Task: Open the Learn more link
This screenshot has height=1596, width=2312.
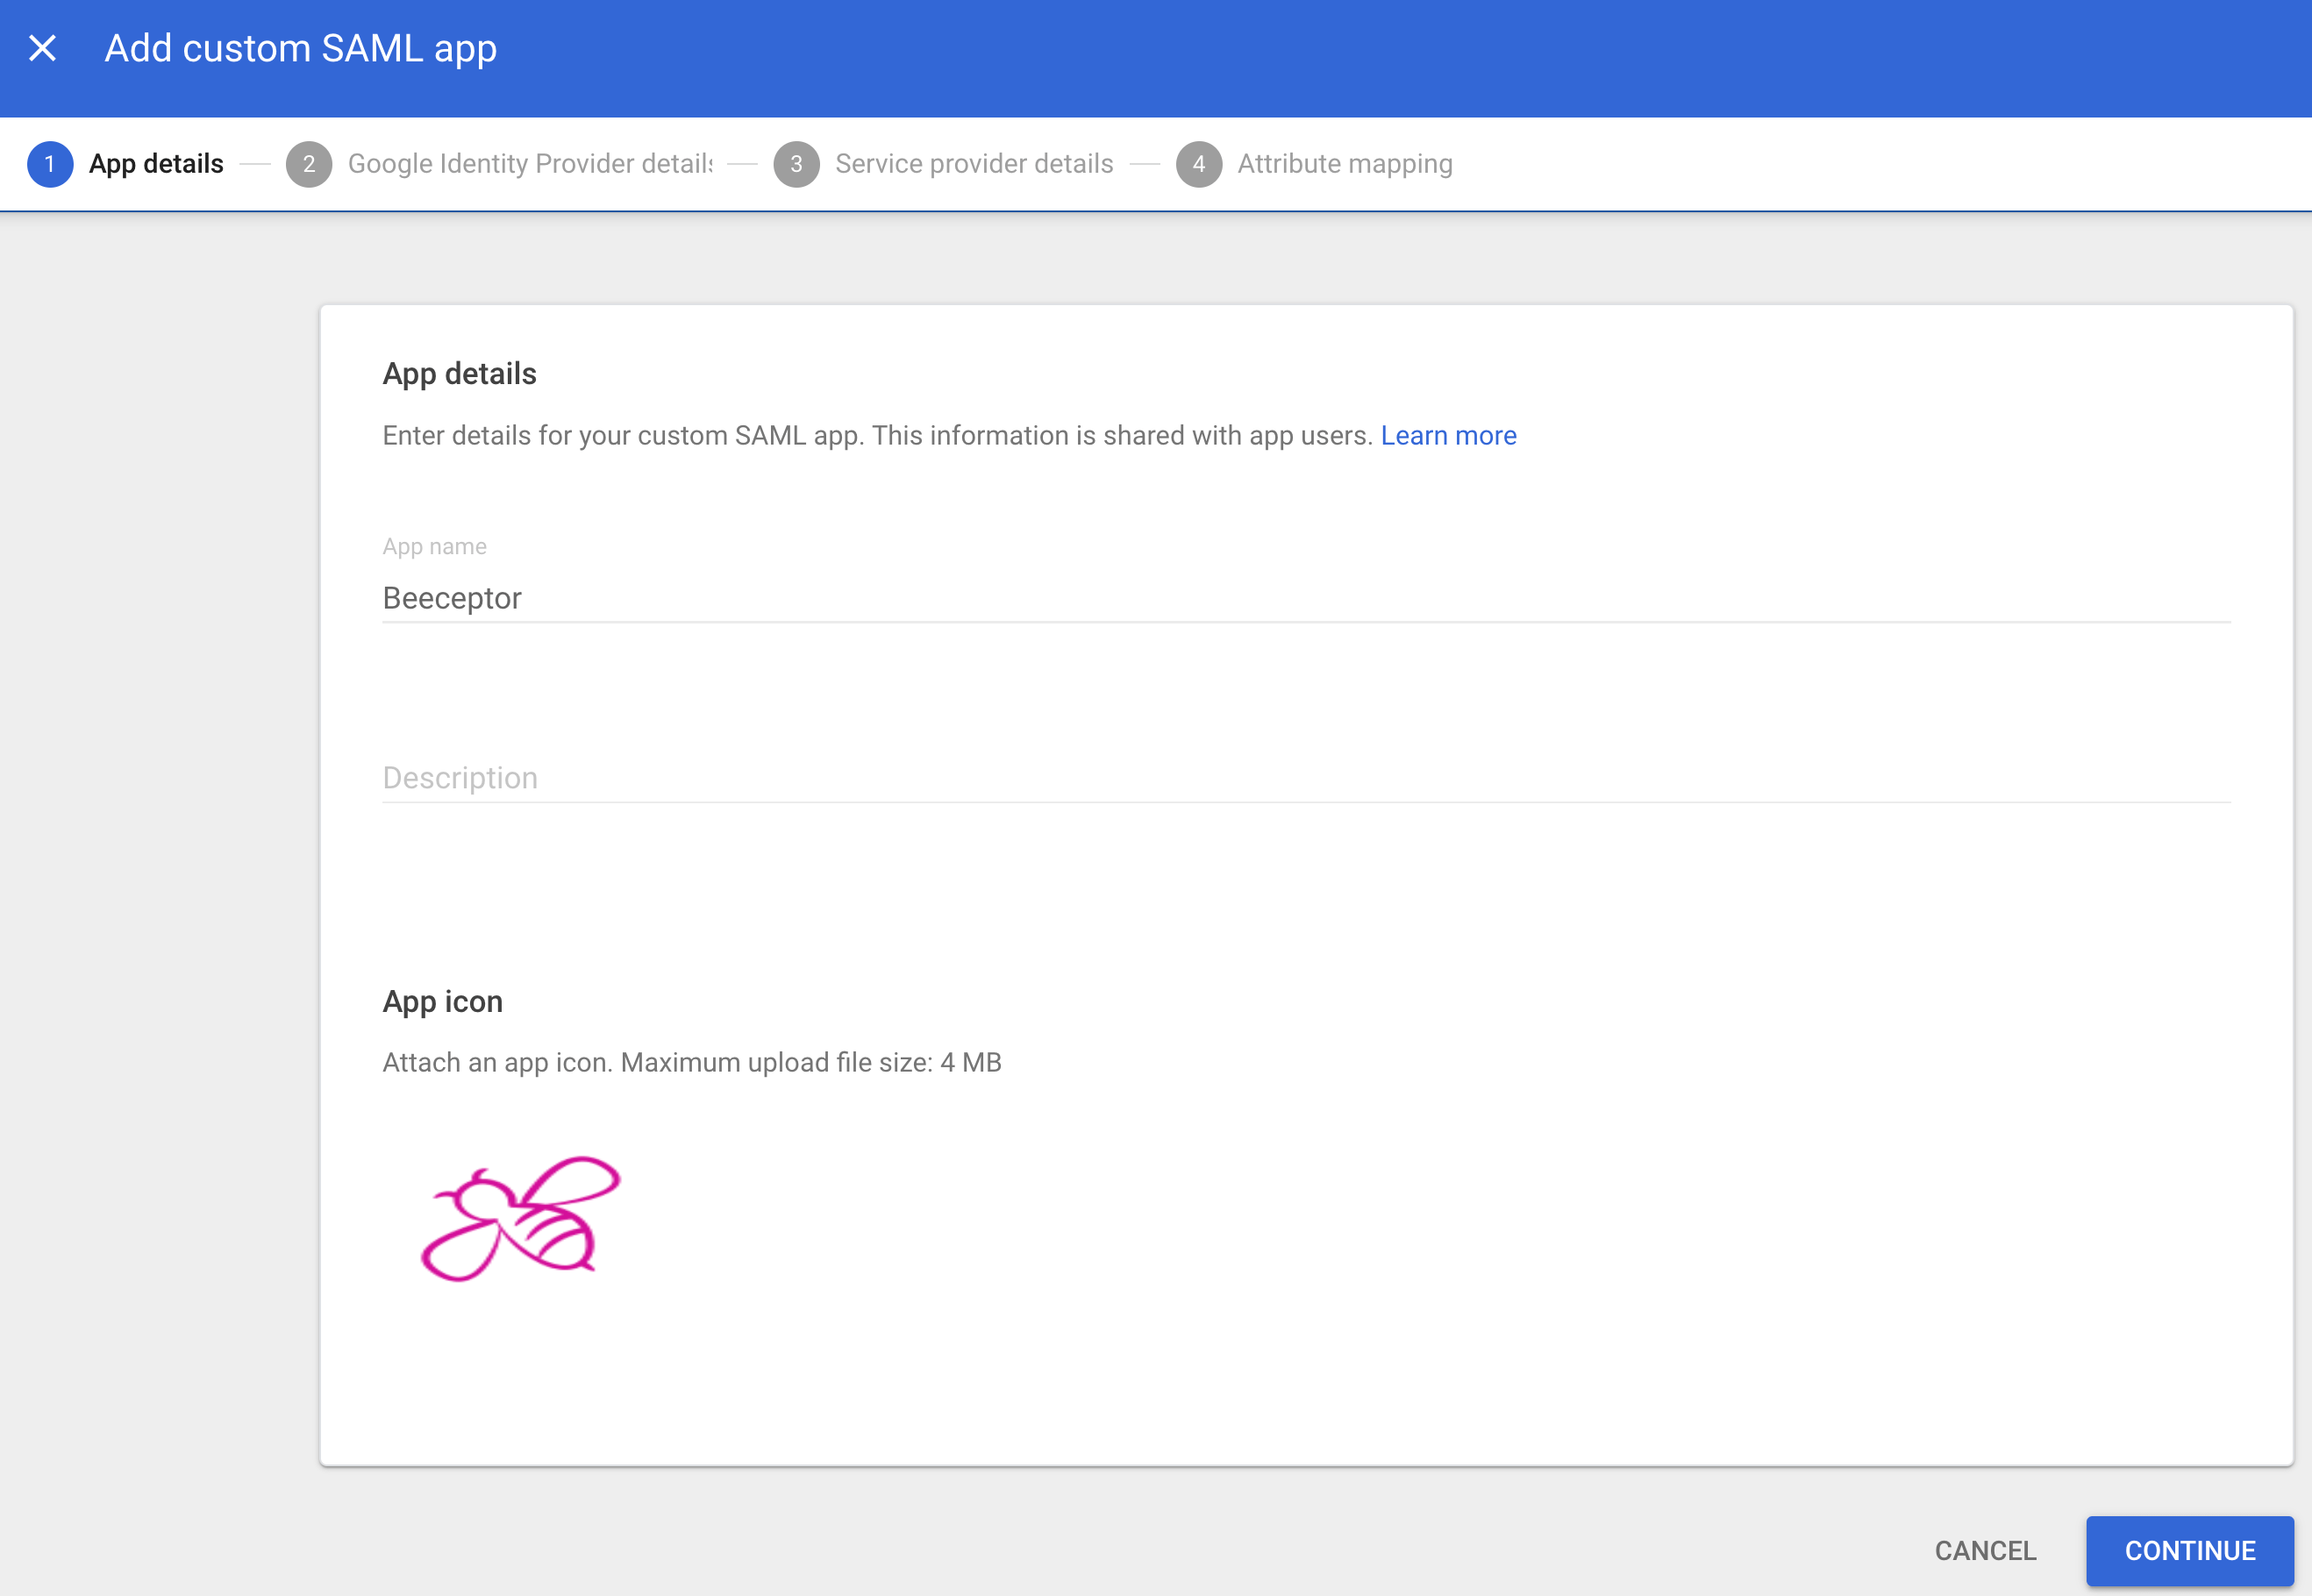Action: click(1448, 435)
